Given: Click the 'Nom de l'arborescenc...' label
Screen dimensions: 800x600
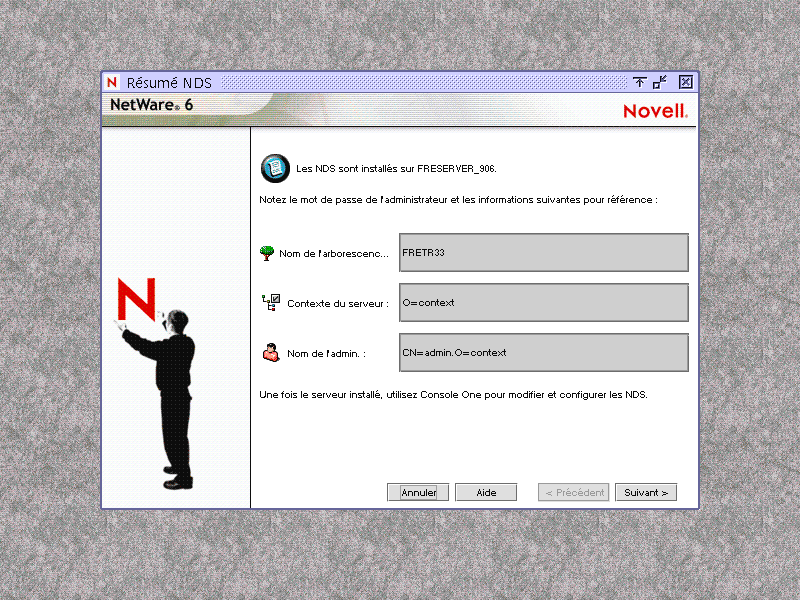Looking at the screenshot, I should [334, 254].
